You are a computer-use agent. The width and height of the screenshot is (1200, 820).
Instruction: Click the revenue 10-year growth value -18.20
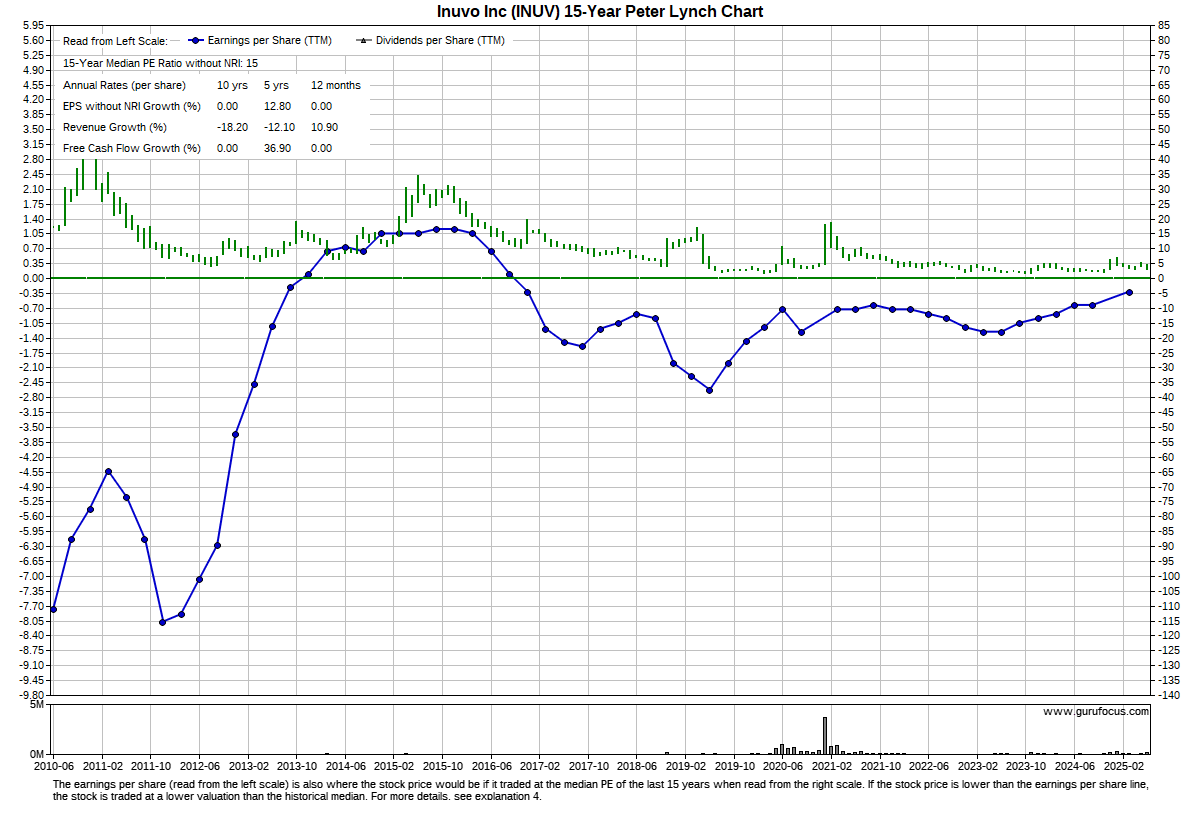[x=233, y=127]
